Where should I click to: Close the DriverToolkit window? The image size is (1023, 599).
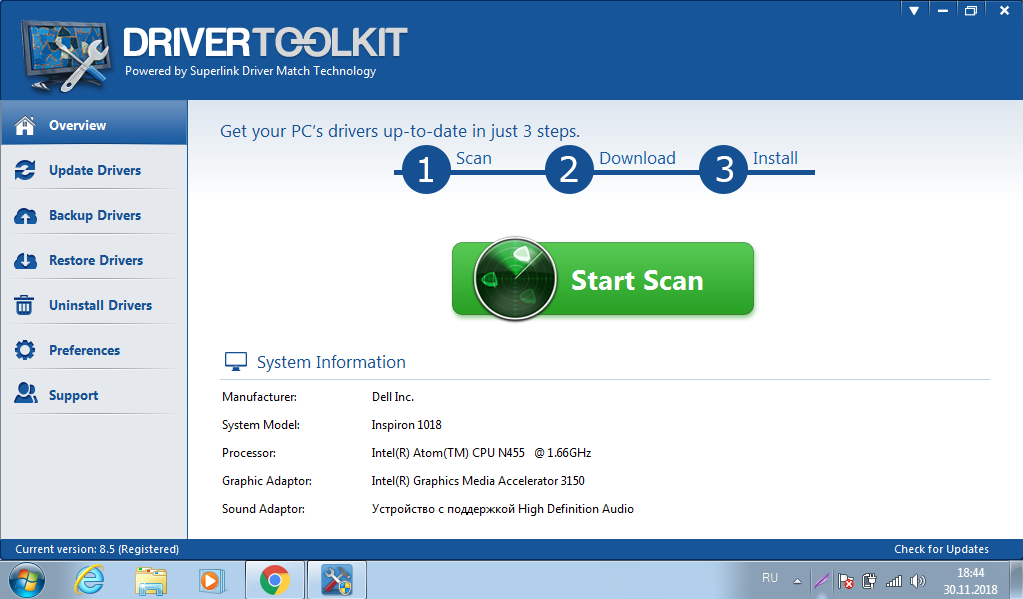point(1005,10)
